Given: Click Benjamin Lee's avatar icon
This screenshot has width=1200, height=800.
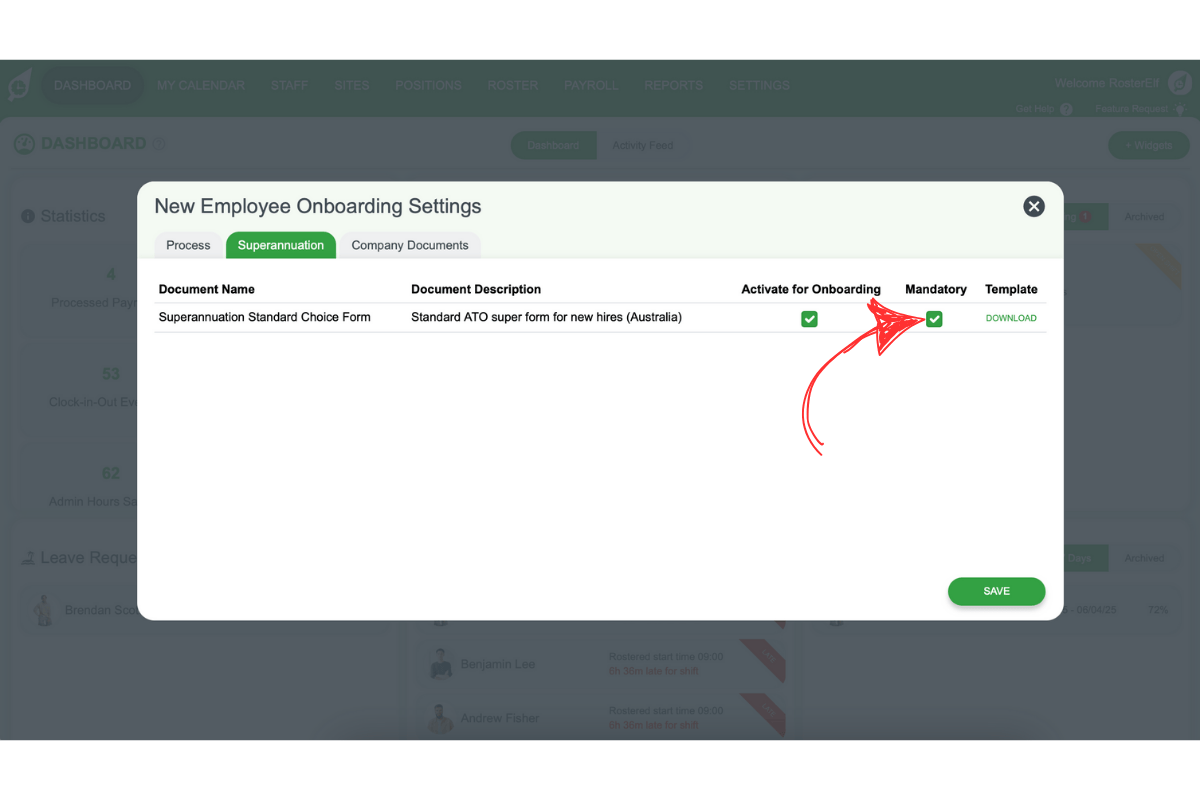Looking at the screenshot, I should click(441, 664).
